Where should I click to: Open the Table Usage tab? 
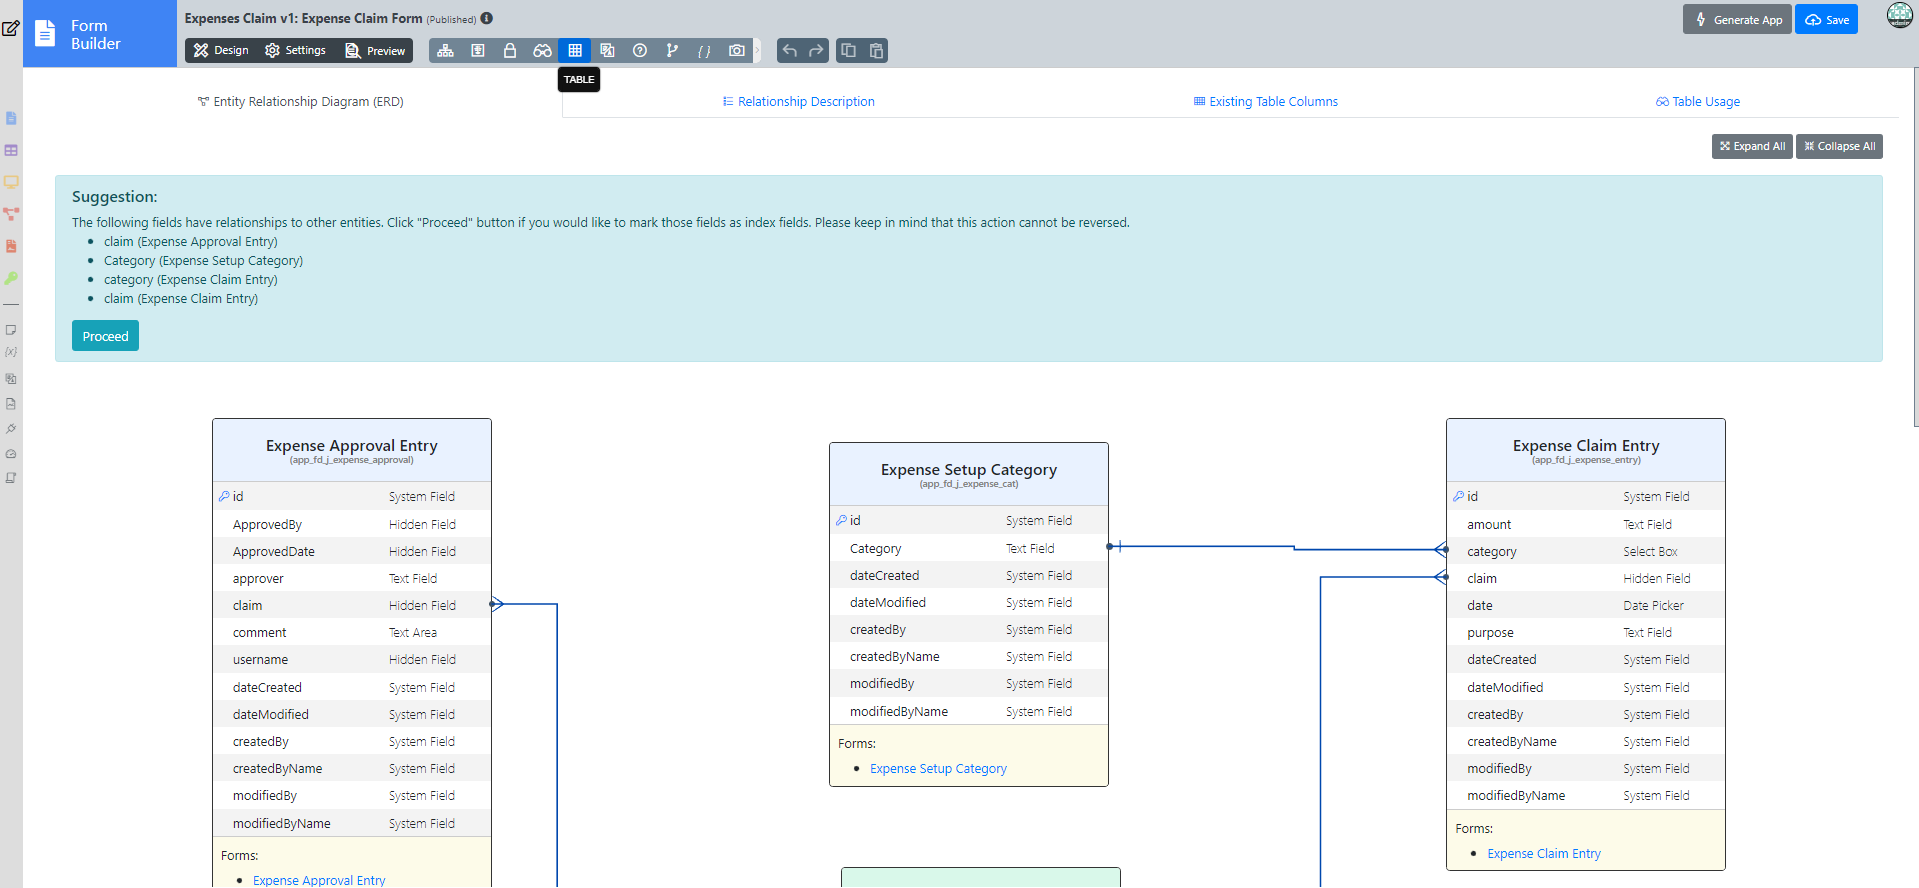click(x=1698, y=102)
